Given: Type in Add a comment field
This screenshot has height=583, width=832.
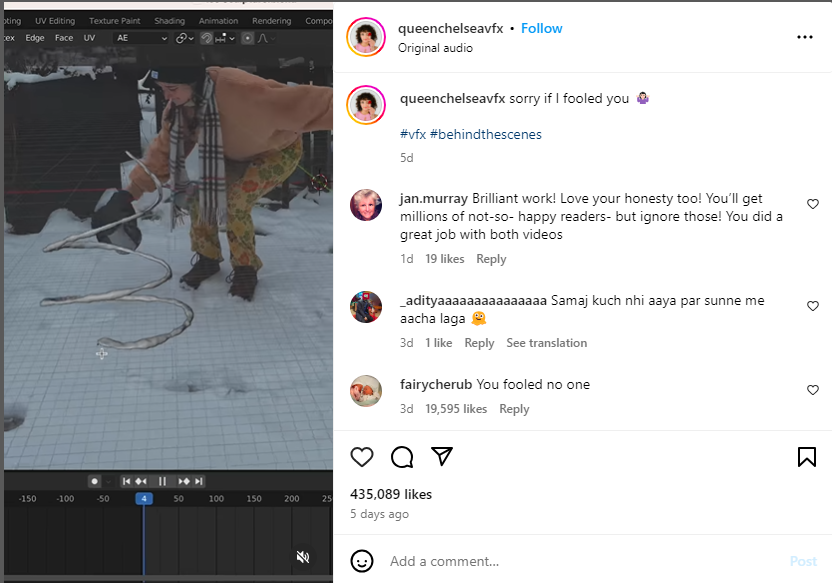Looking at the screenshot, I should point(580,561).
